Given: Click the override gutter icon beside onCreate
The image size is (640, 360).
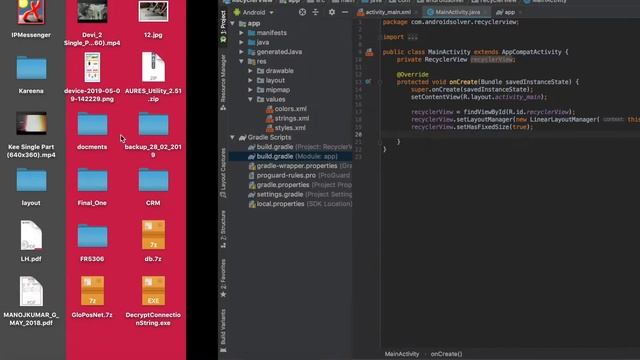Looking at the screenshot, I should 368,82.
